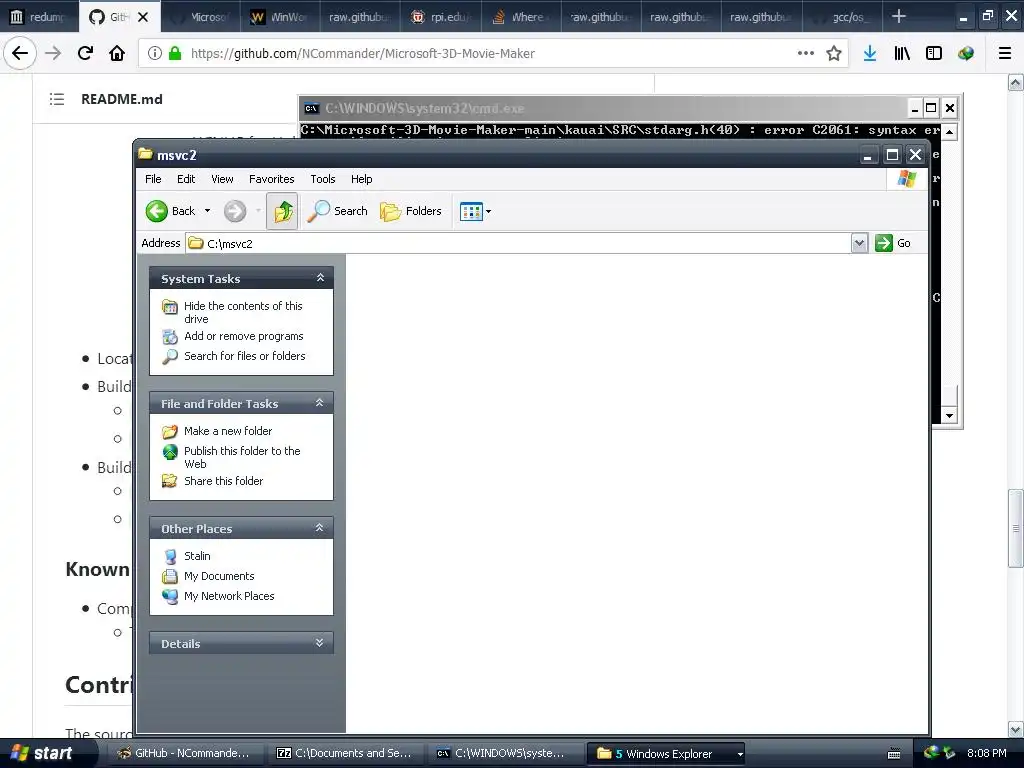The height and width of the screenshot is (768, 1024).
Task: Close the active GitHub tab
Action: pos(143,17)
